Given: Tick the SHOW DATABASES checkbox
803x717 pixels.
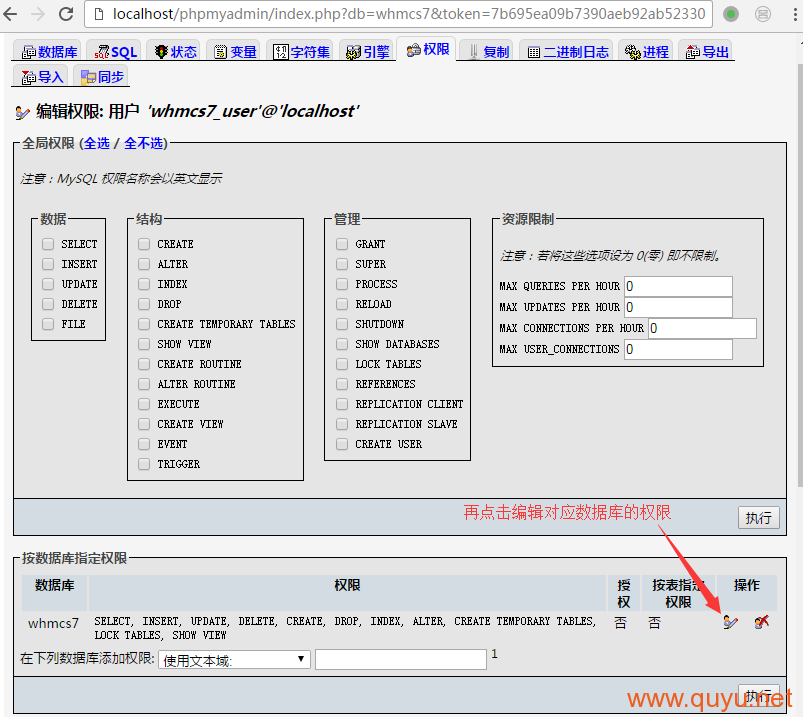Looking at the screenshot, I should click(342, 344).
